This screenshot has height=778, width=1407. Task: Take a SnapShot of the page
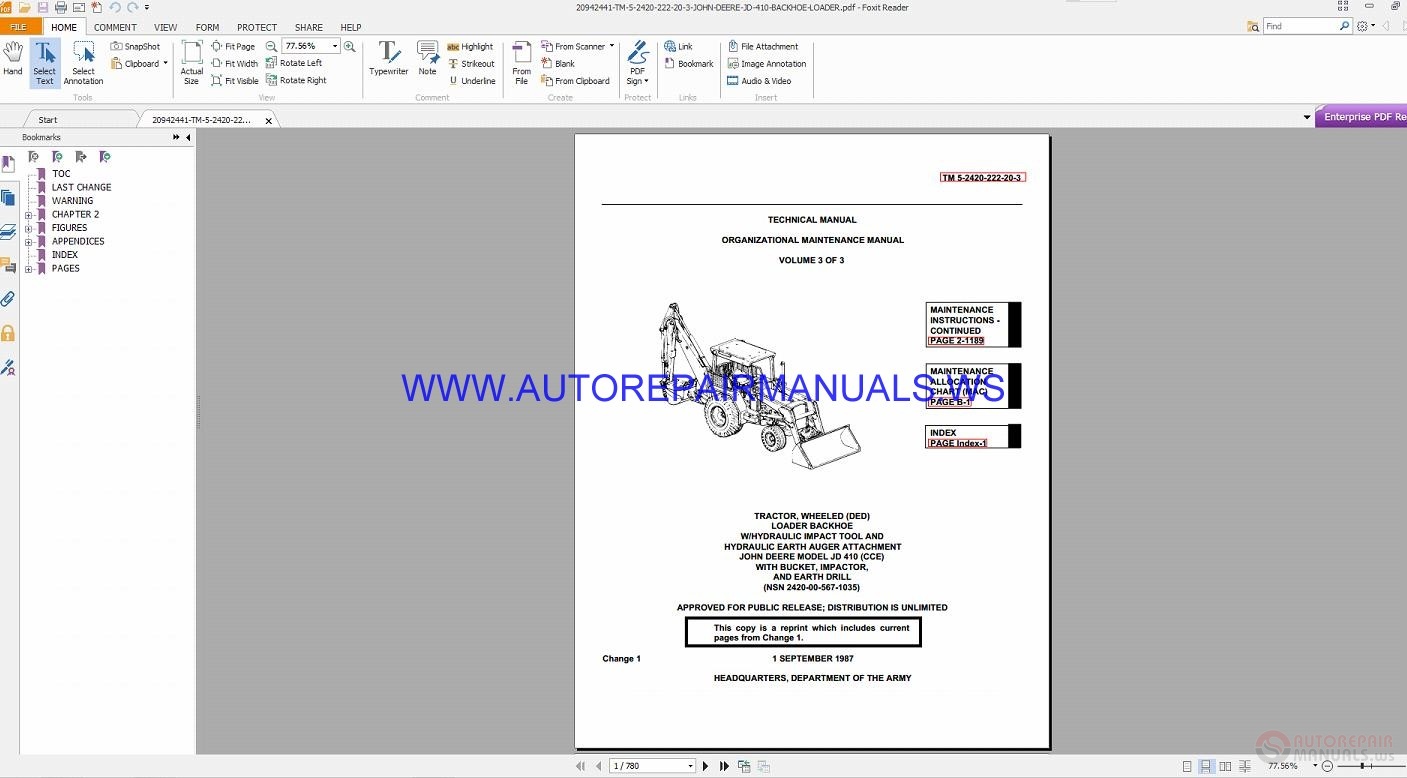point(135,46)
